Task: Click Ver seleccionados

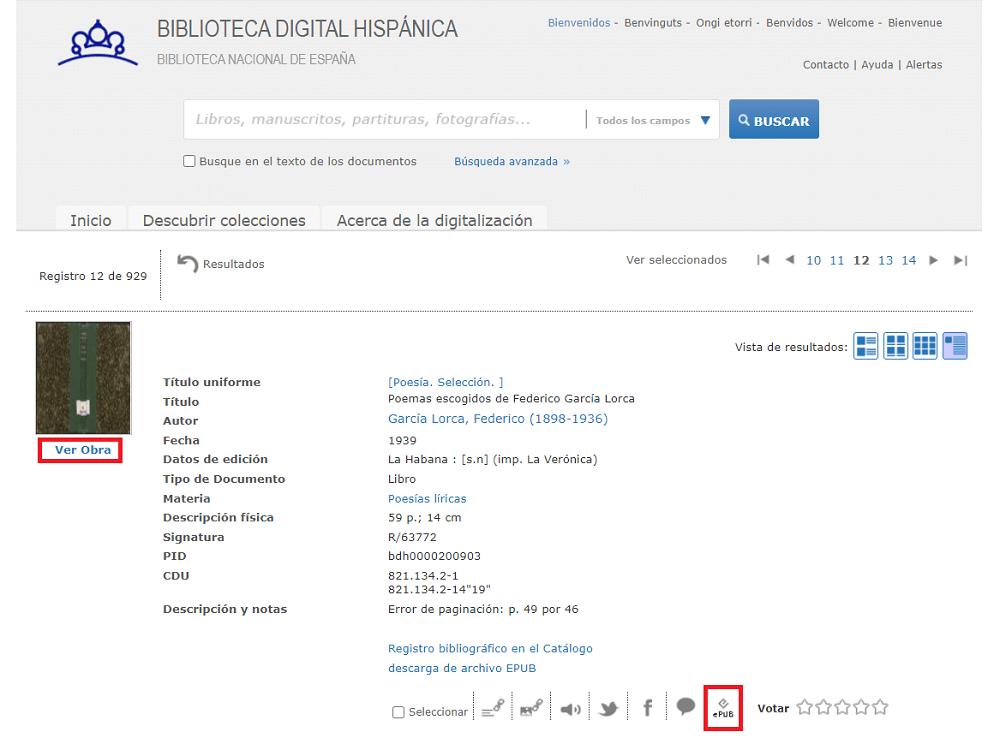Action: pos(676,260)
